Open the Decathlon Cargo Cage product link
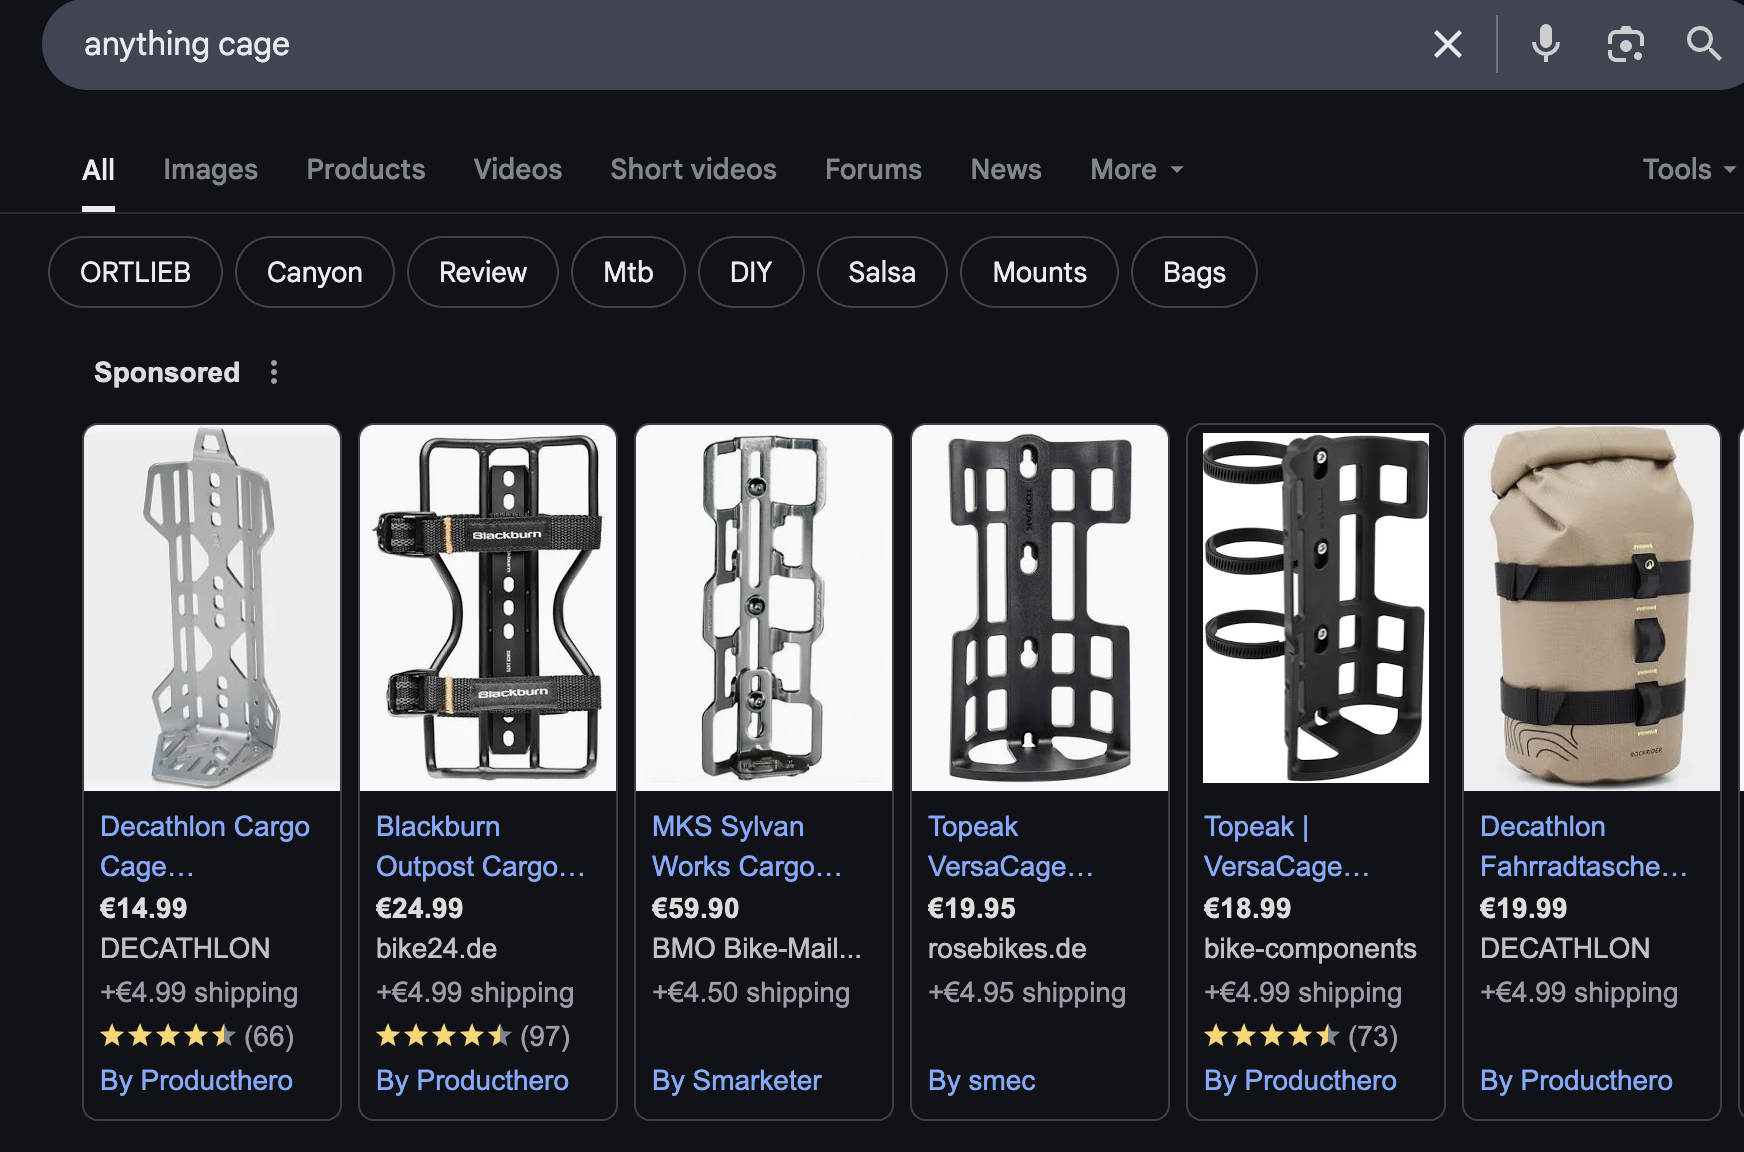Image resolution: width=1744 pixels, height=1152 pixels. coord(205,846)
